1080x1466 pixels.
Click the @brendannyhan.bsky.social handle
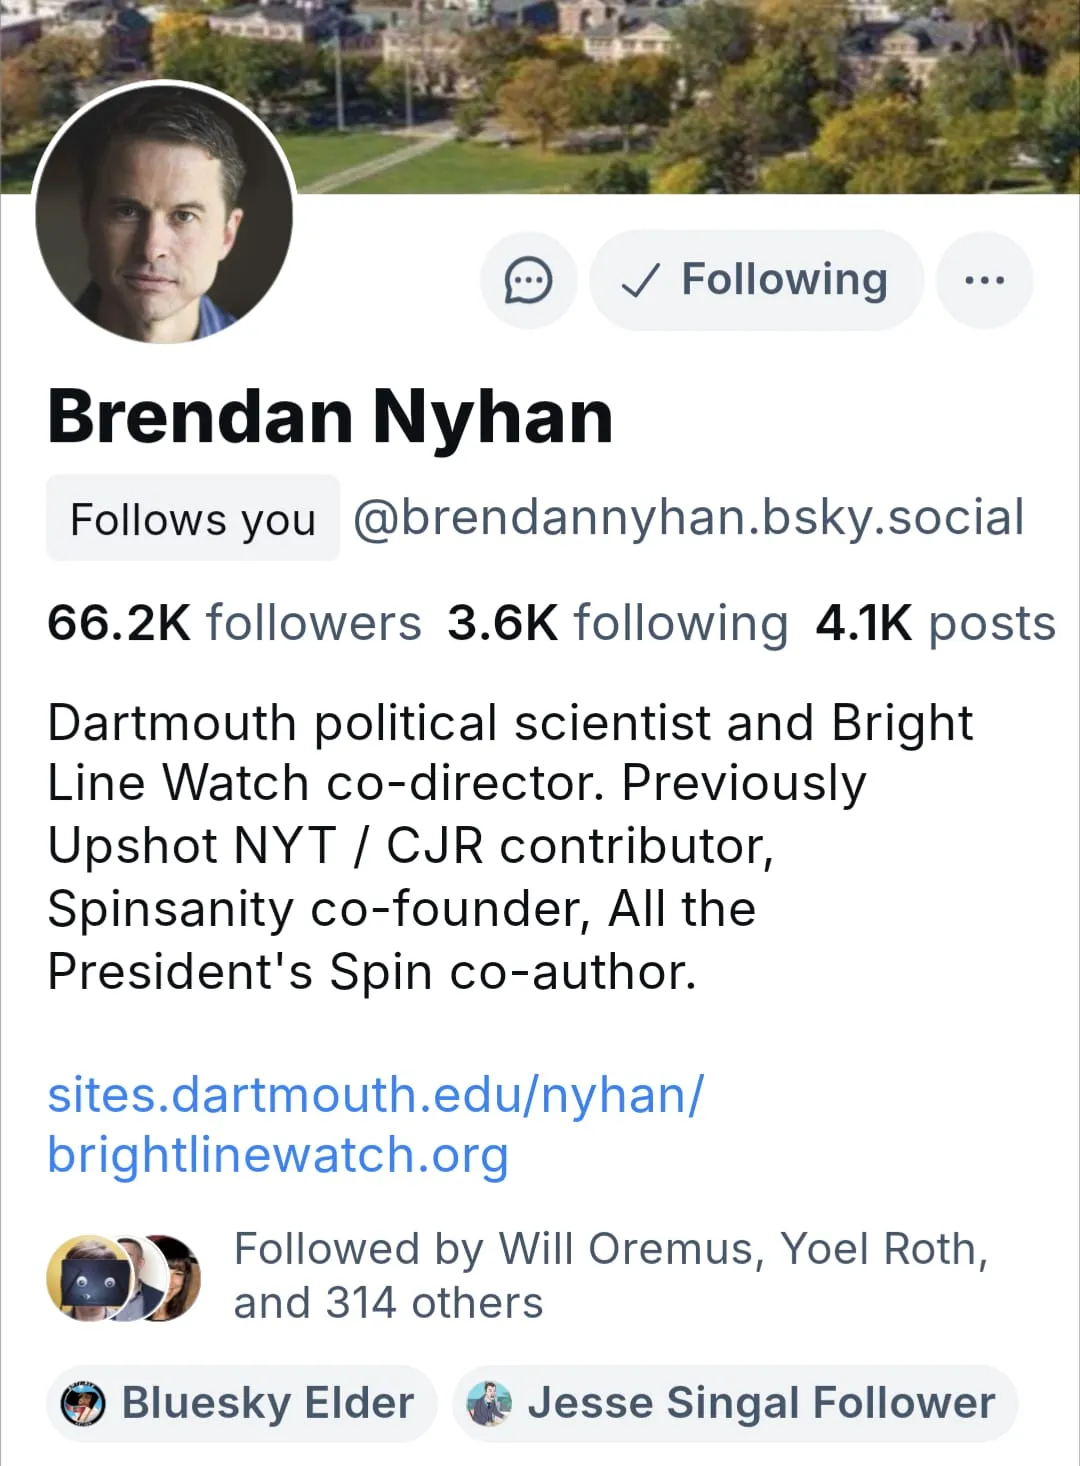coord(688,518)
